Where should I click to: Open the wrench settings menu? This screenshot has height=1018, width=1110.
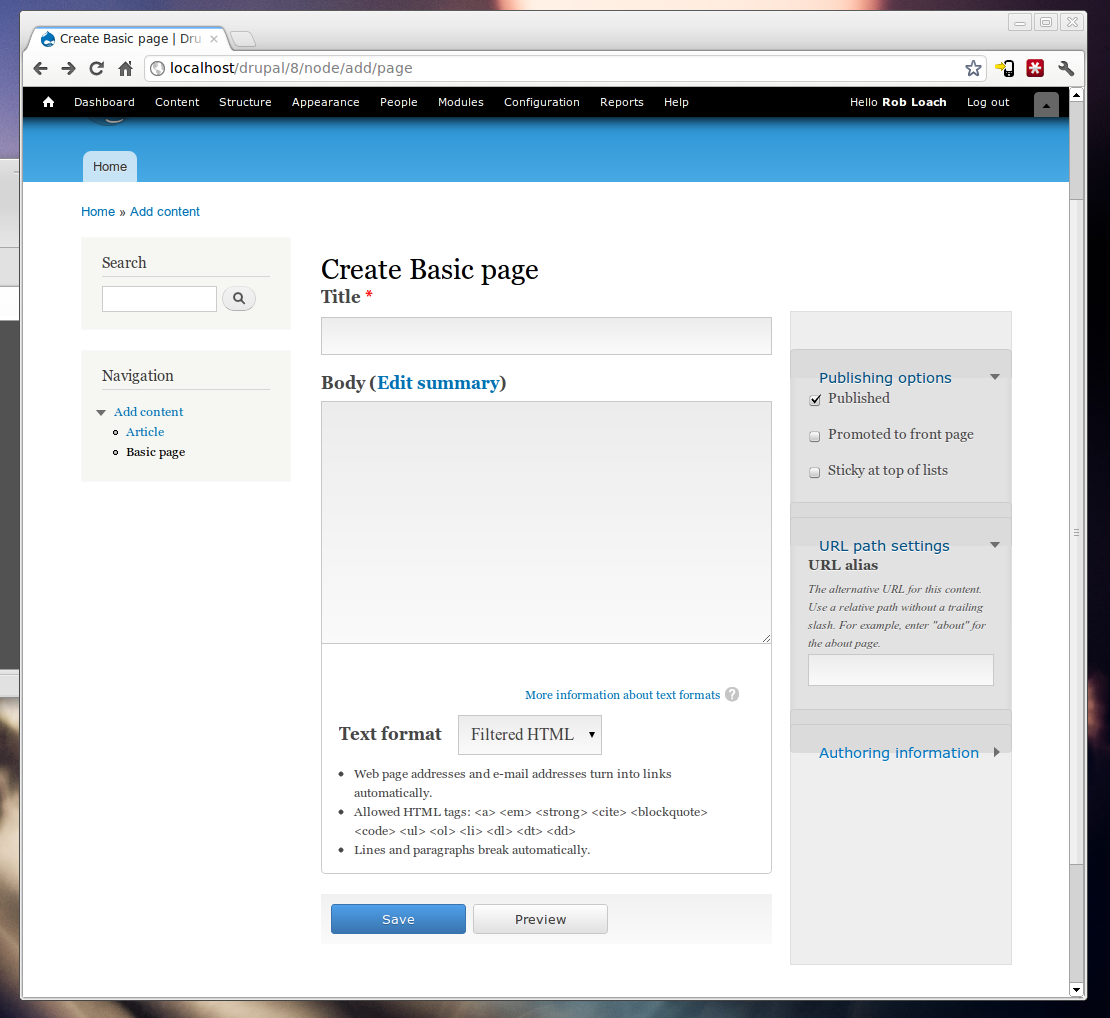click(1066, 68)
